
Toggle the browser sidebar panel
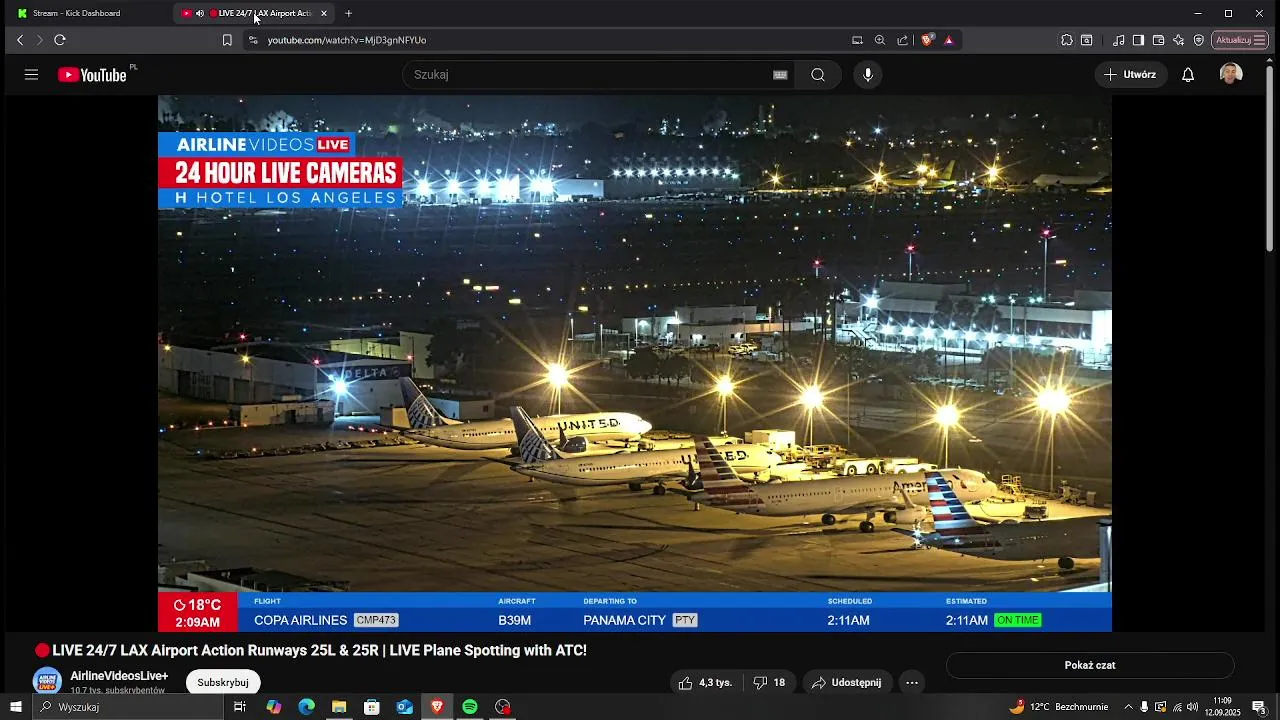[x=1139, y=40]
